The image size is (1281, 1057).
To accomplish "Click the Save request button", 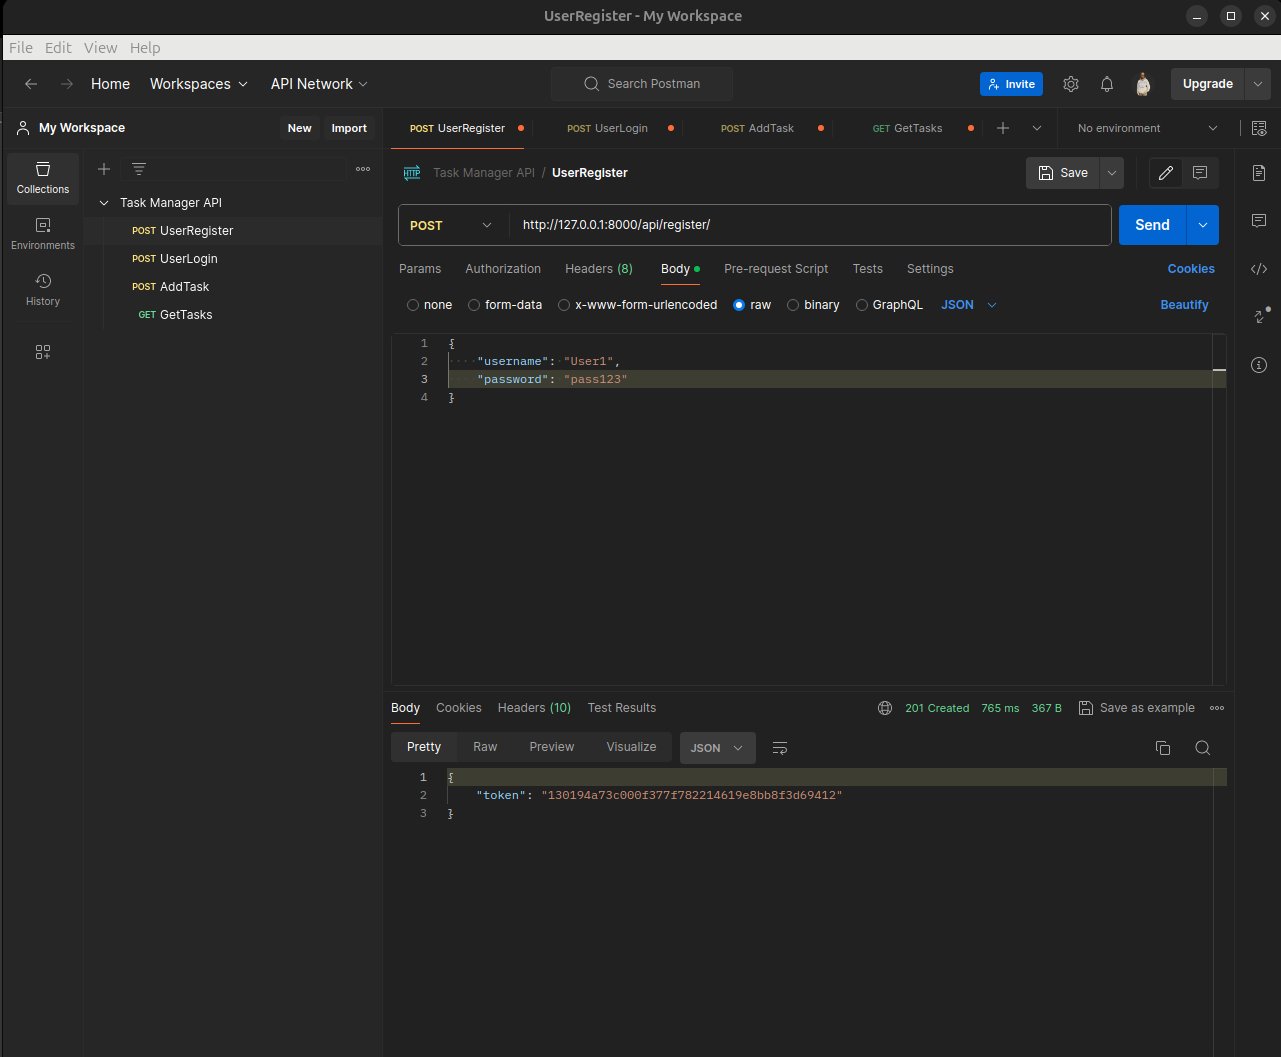I will tap(1063, 173).
